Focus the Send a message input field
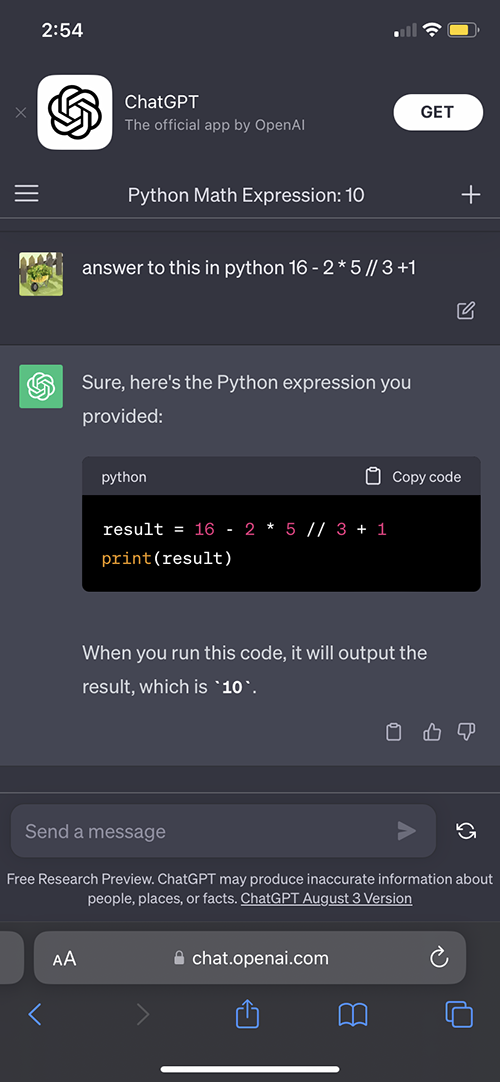This screenshot has height=1082, width=500. coord(223,831)
